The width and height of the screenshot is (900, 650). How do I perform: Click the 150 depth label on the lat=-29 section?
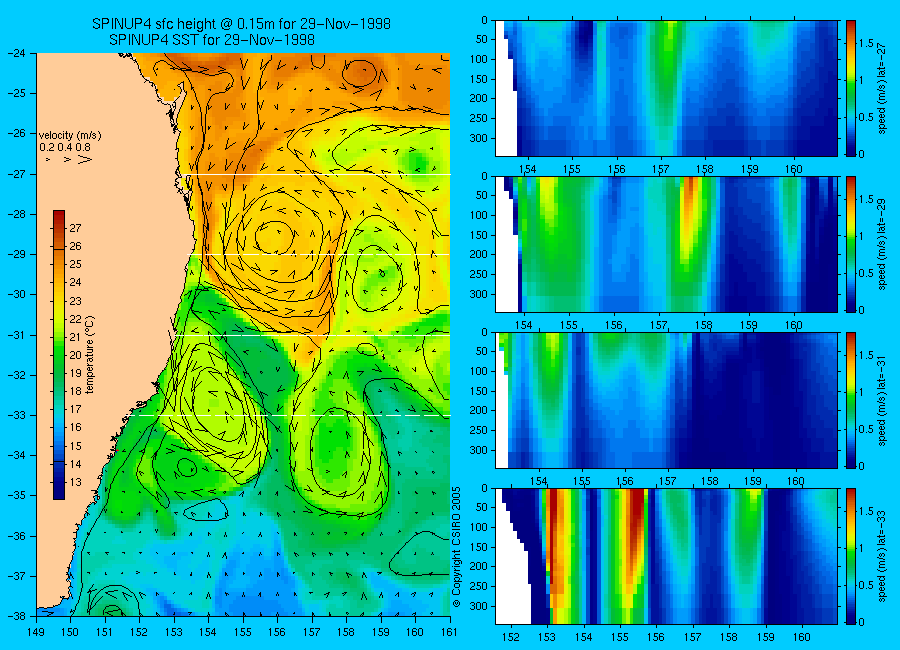click(478, 235)
